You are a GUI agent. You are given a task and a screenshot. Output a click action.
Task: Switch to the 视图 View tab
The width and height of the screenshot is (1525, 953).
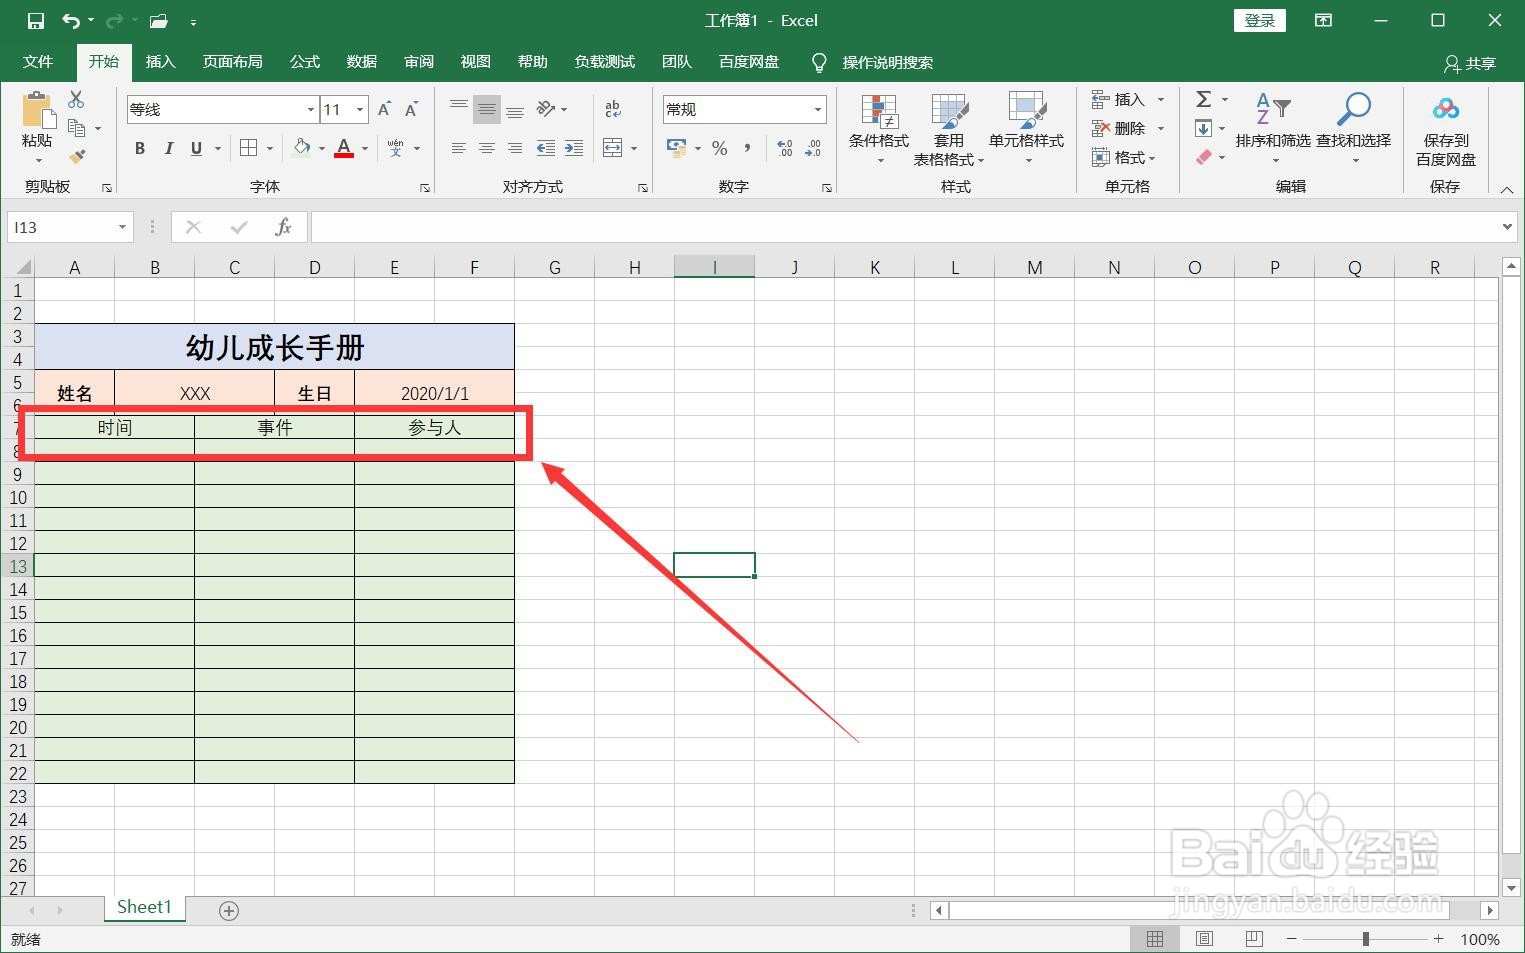click(476, 62)
